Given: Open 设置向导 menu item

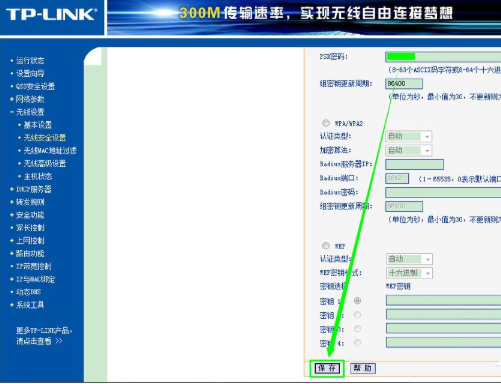Looking at the screenshot, I should coord(30,73).
